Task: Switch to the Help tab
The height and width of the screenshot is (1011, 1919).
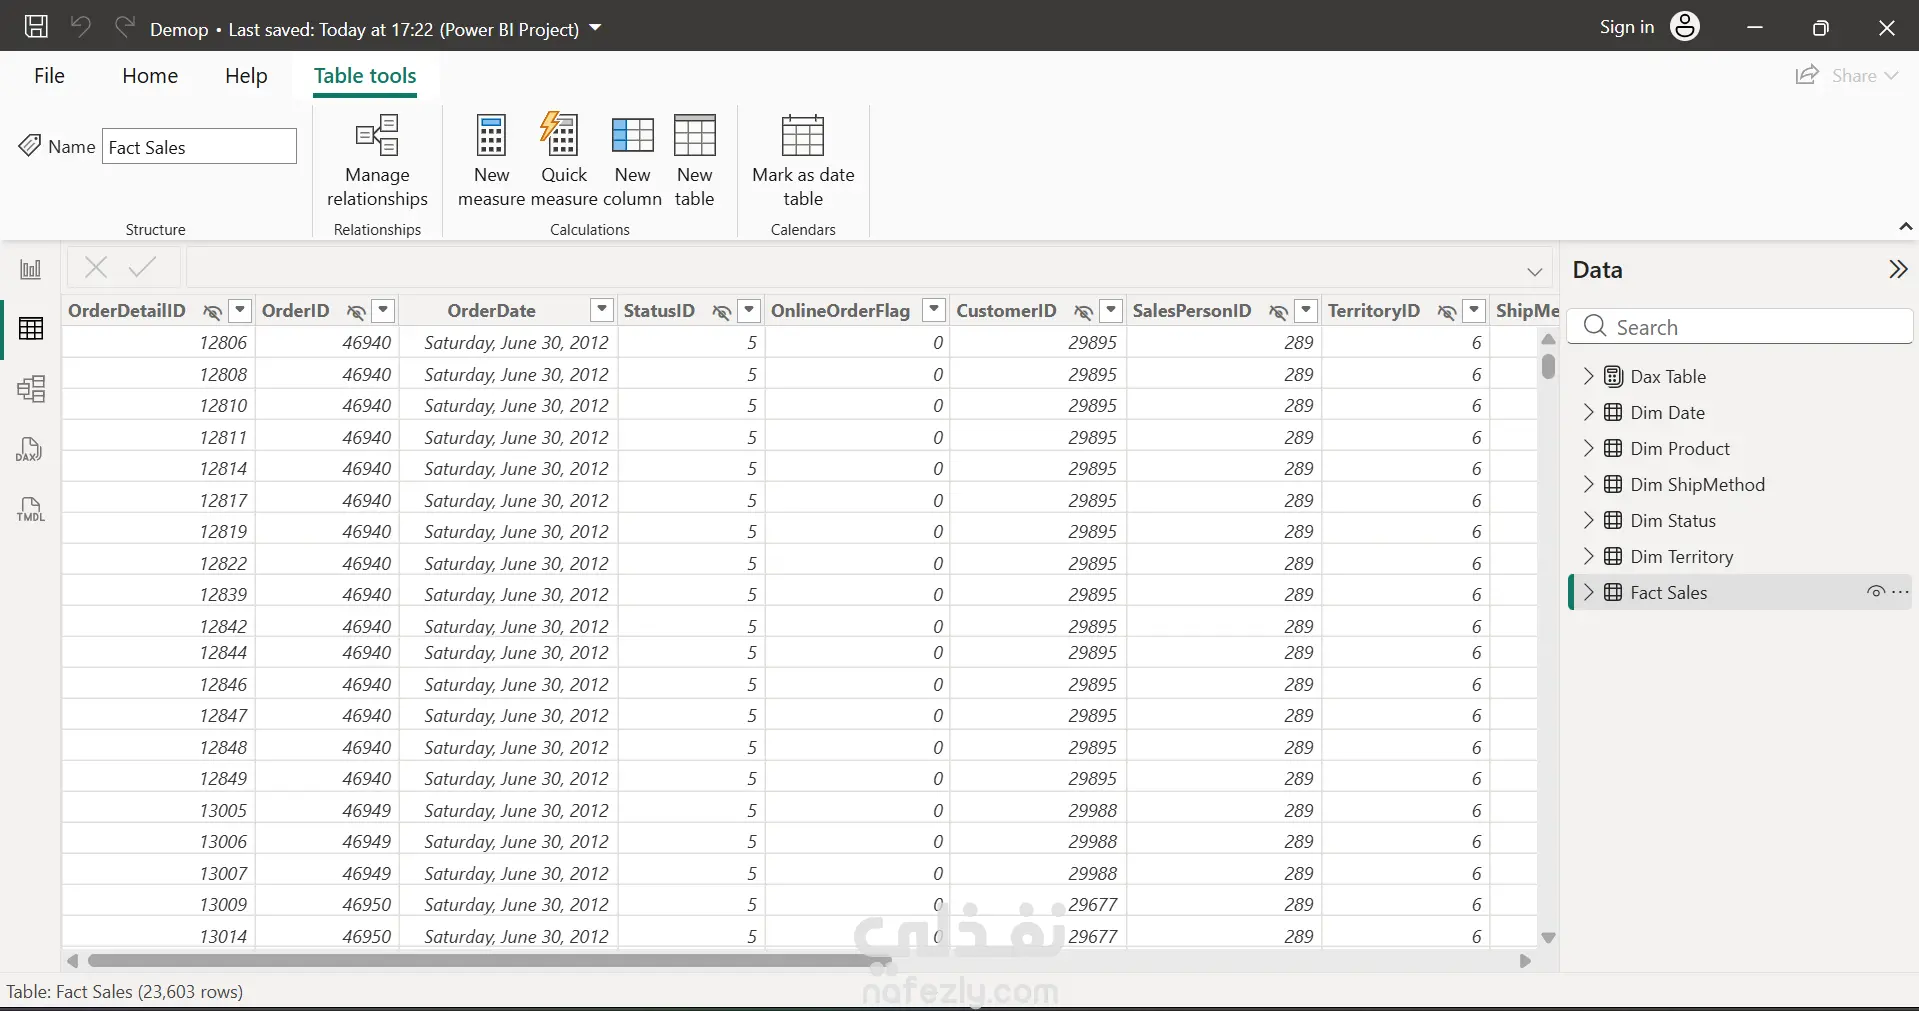Action: tap(246, 76)
